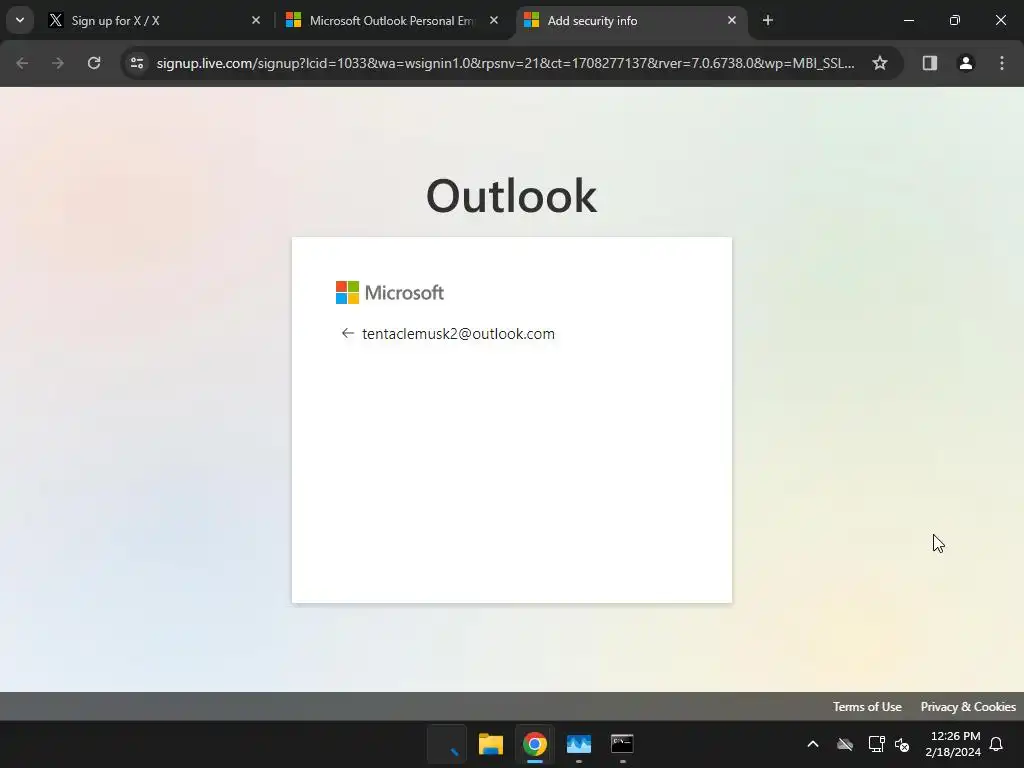
Task: Restore down the Chrome window
Action: pyautogui.click(x=955, y=21)
